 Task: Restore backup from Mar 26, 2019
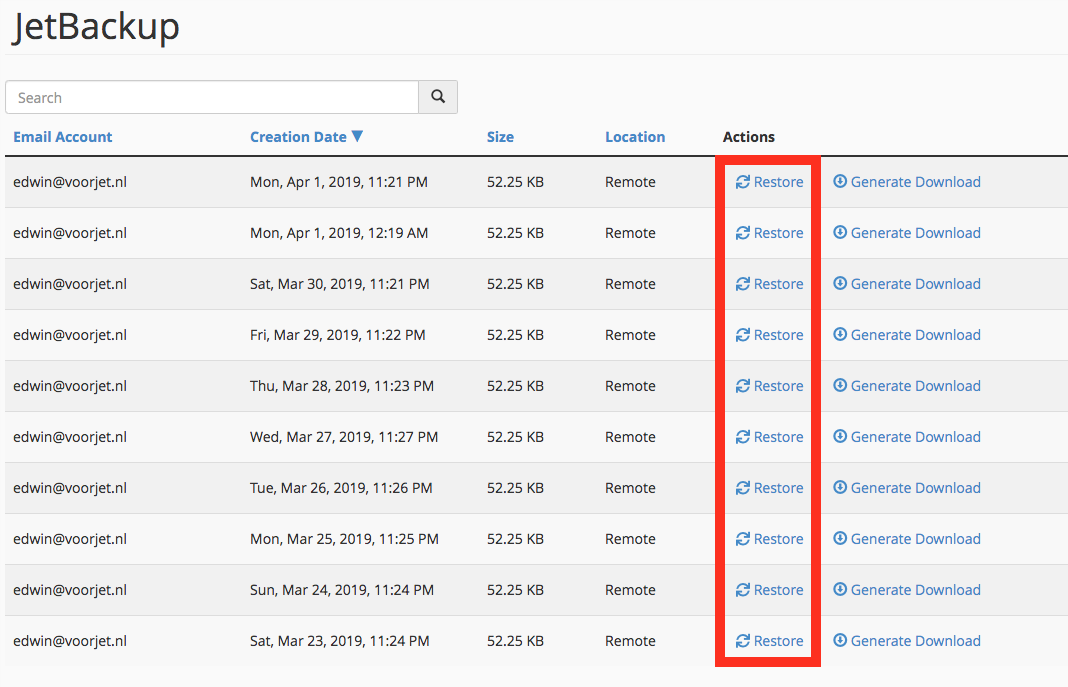(x=770, y=488)
